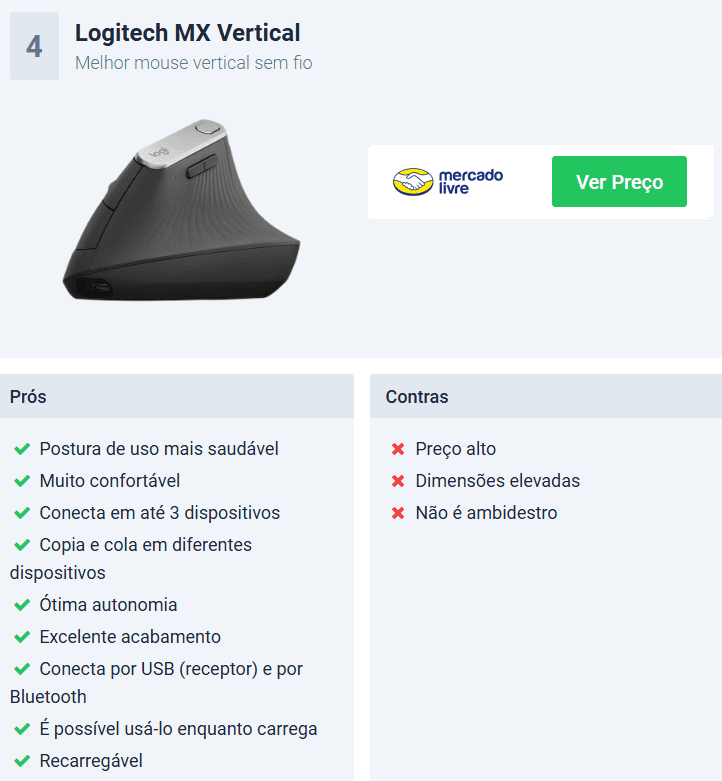Click the Prós section header
The height and width of the screenshot is (781, 722).
[x=177, y=396]
